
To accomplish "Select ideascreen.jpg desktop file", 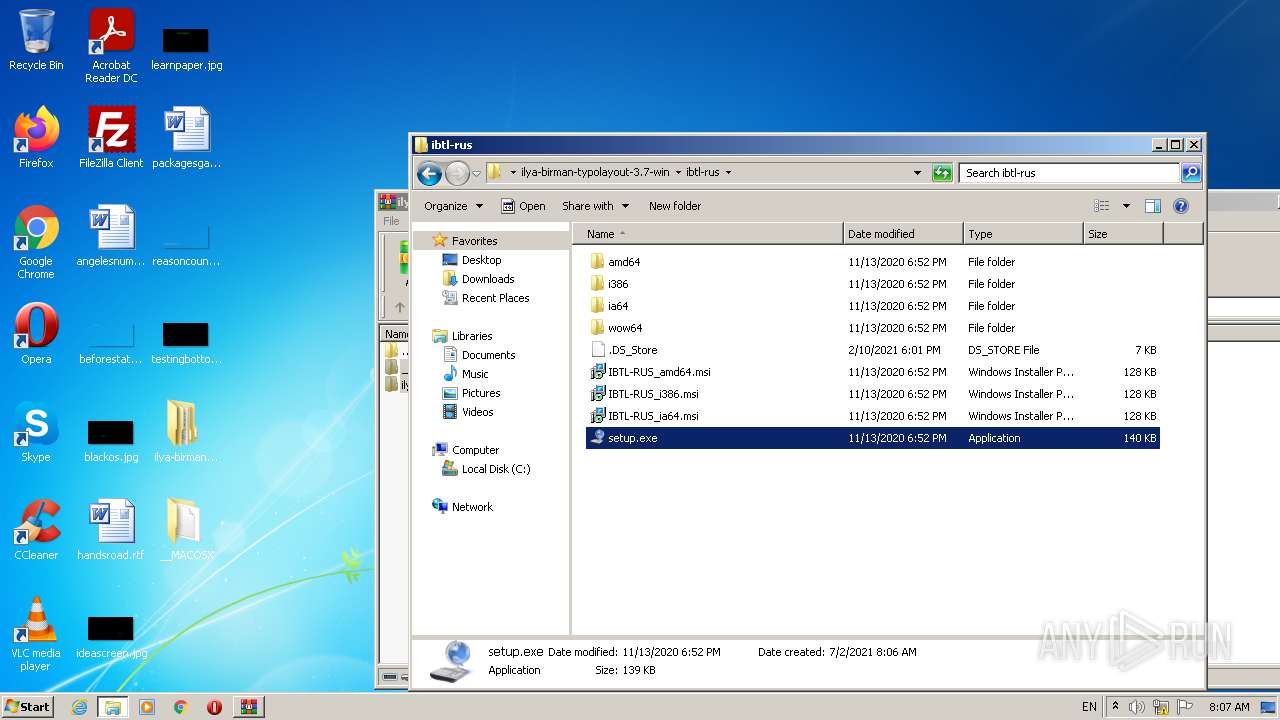I will [111, 636].
